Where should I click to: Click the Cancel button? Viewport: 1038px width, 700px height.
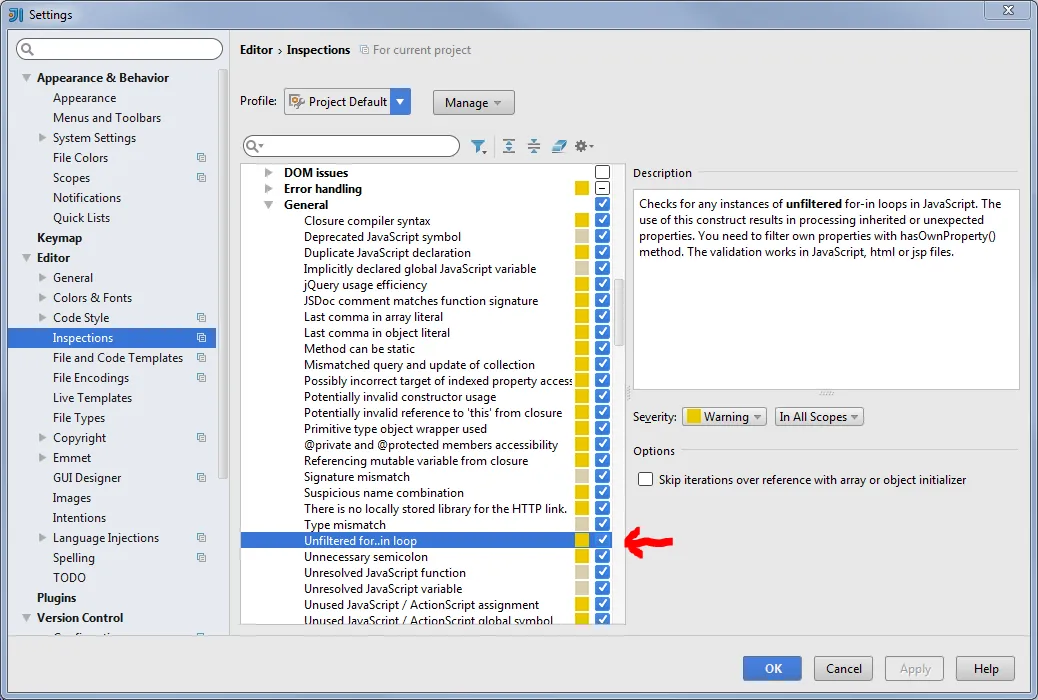pos(843,669)
